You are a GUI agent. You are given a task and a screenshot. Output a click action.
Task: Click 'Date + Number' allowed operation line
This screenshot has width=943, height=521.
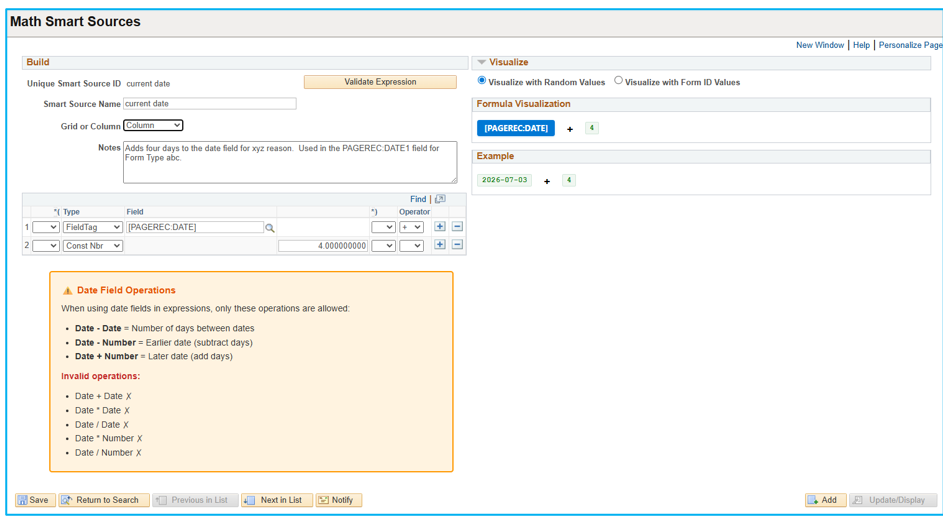[x=154, y=356]
